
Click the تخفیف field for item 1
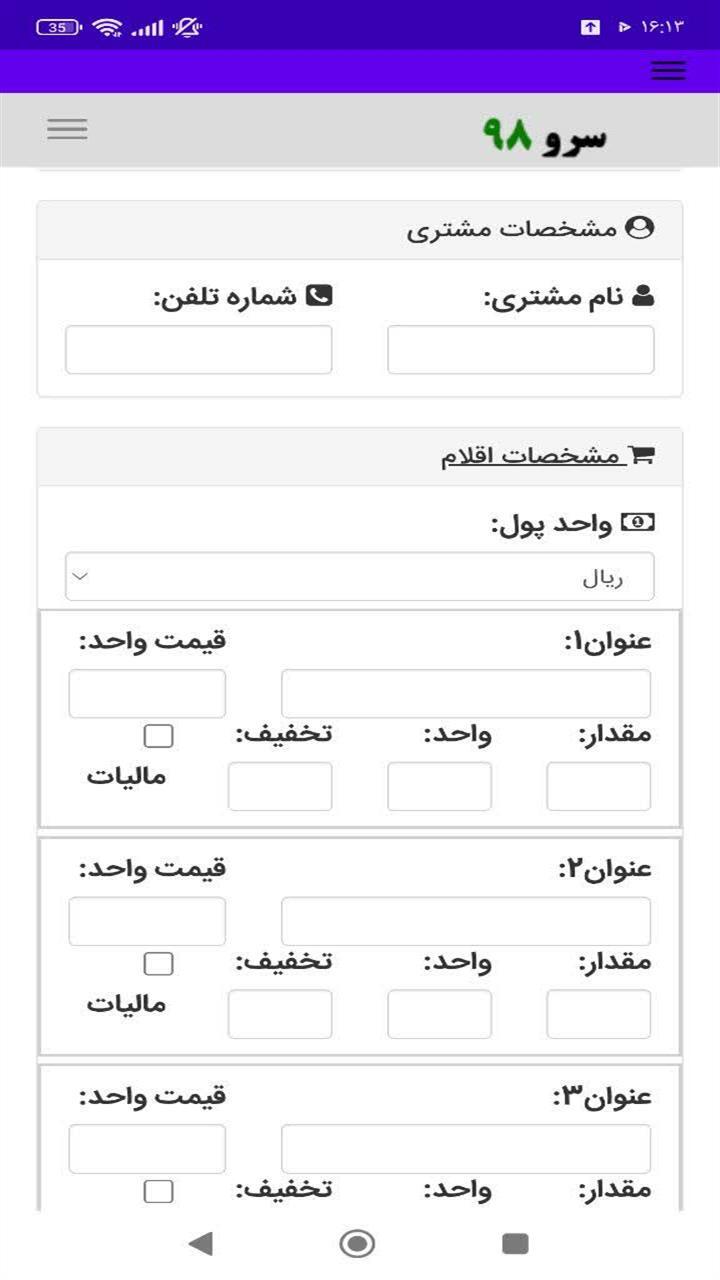pyautogui.click(x=280, y=786)
